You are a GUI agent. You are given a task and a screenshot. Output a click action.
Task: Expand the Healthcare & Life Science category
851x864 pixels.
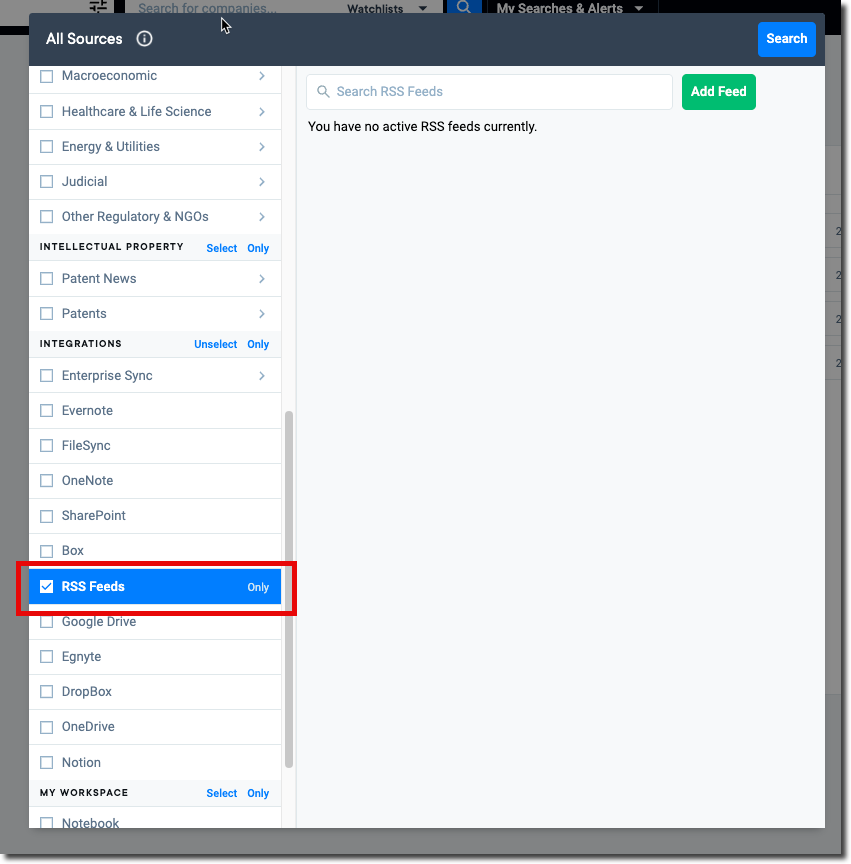pyautogui.click(x=262, y=112)
